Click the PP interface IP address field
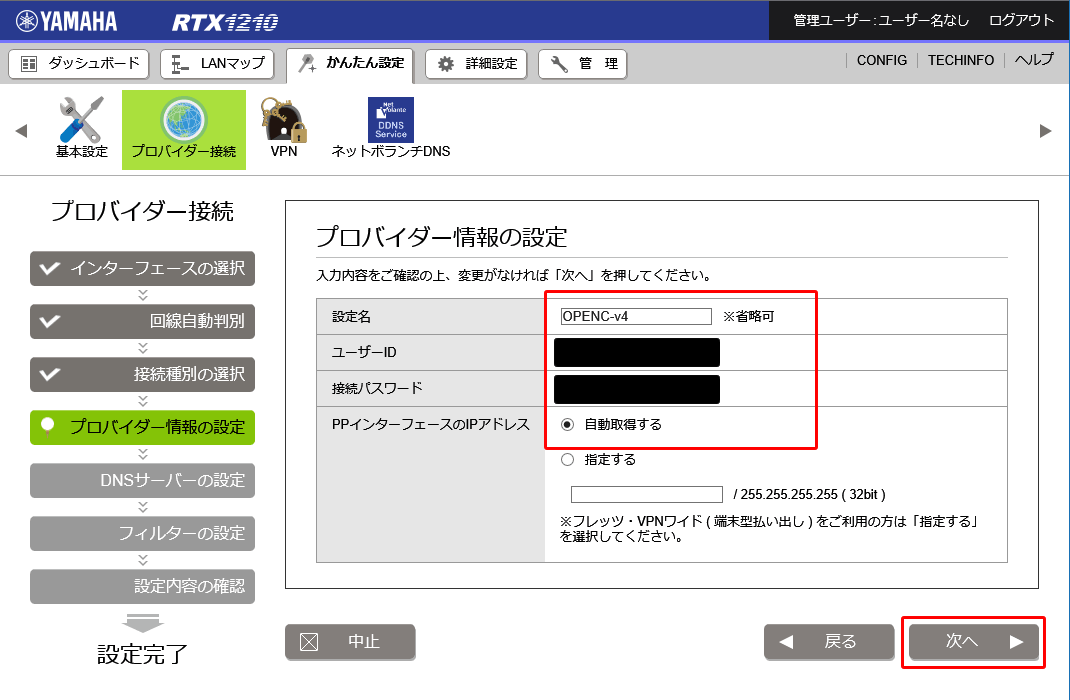1070x700 pixels. pyautogui.click(x=646, y=495)
